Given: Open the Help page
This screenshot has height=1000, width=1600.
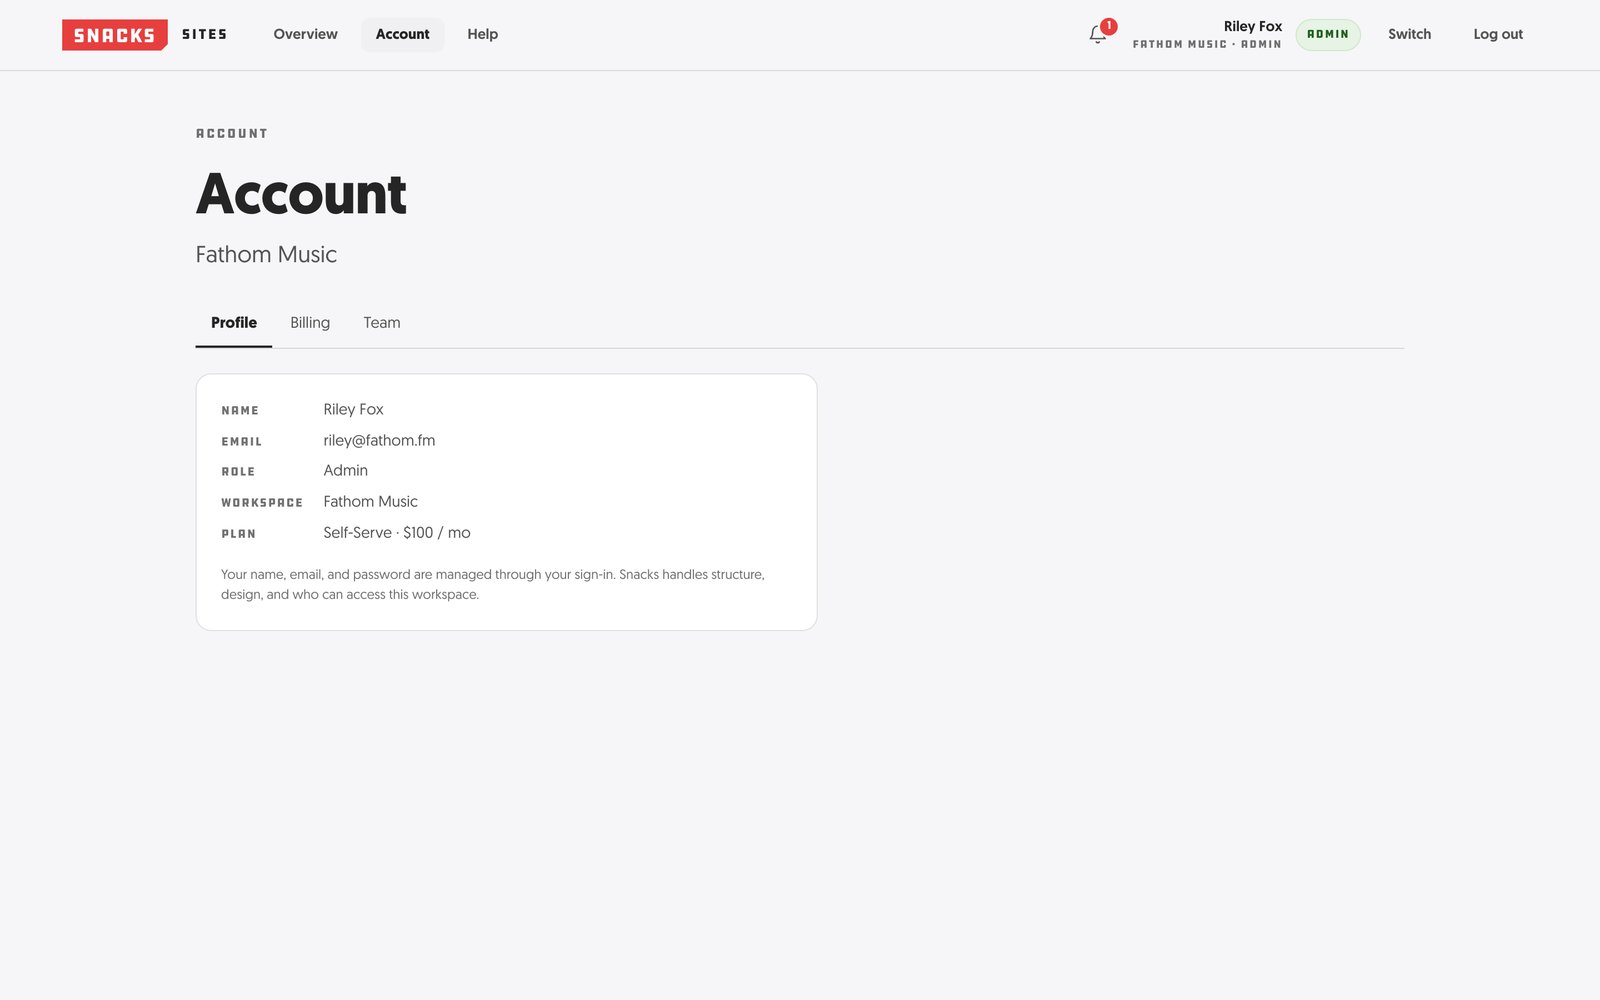Looking at the screenshot, I should (482, 34).
